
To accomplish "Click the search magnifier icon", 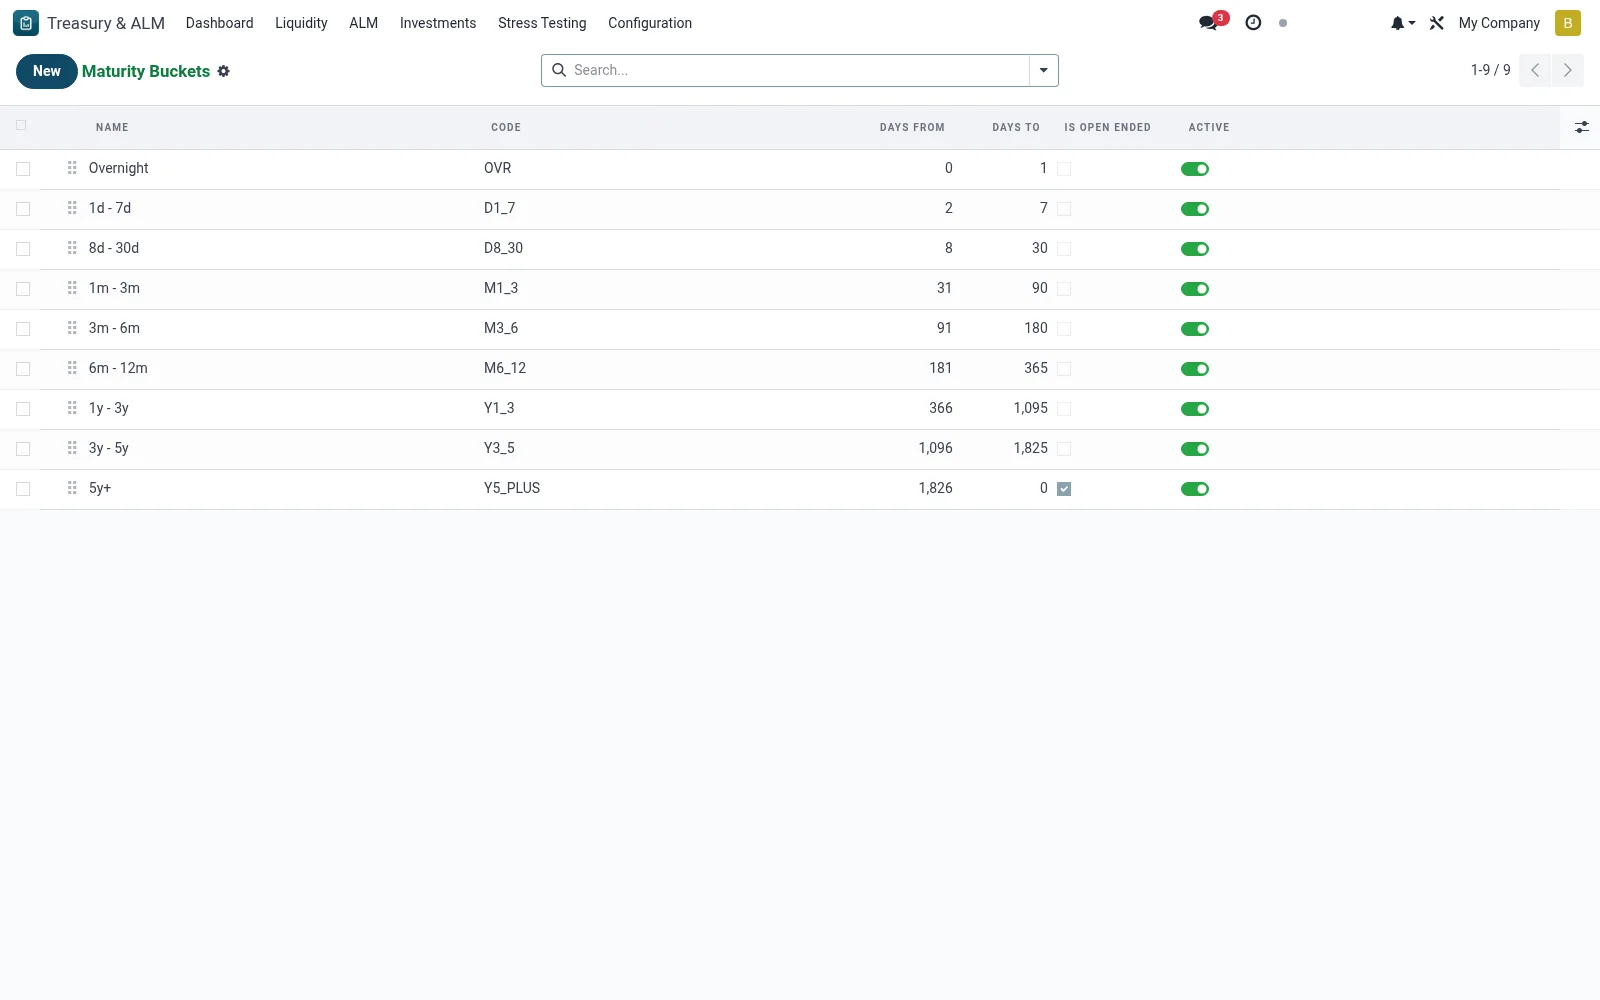I will click(559, 70).
